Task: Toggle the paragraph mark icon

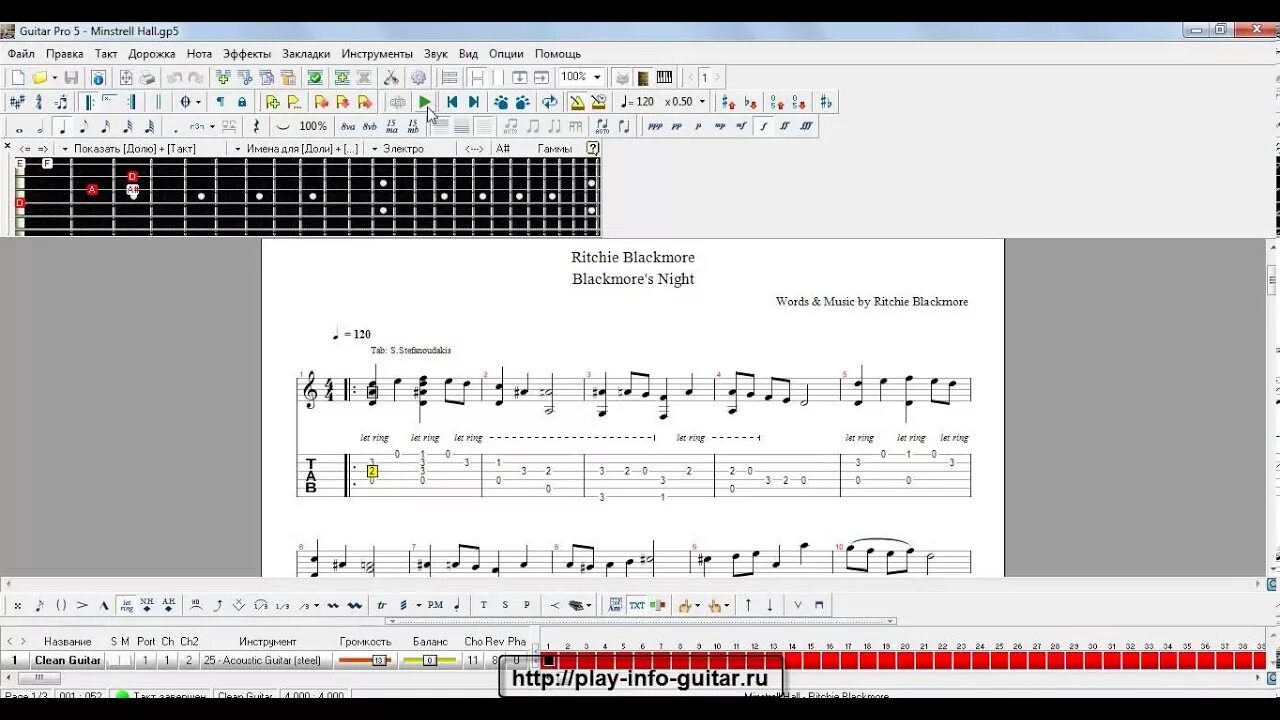Action: click(220, 102)
